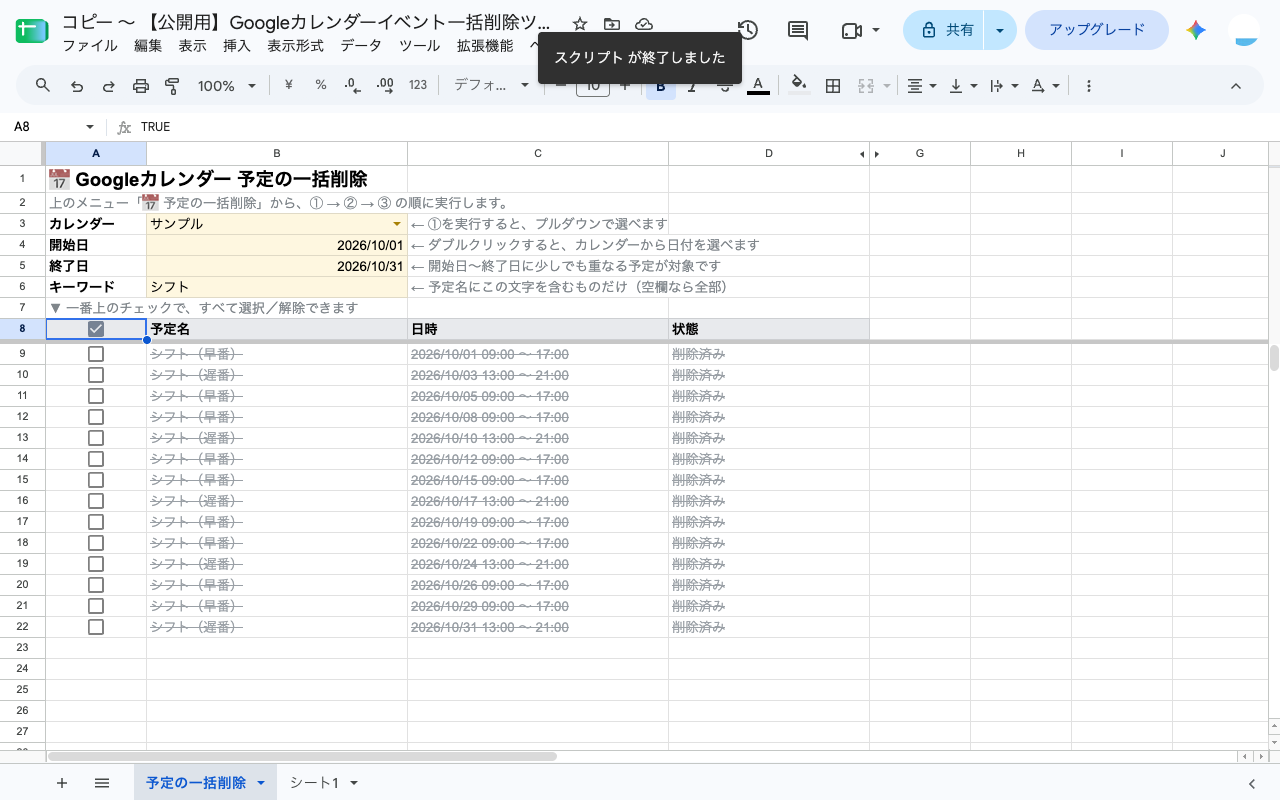Open share options arrow next to 共有
This screenshot has width=1280, height=800.
pos(1000,30)
